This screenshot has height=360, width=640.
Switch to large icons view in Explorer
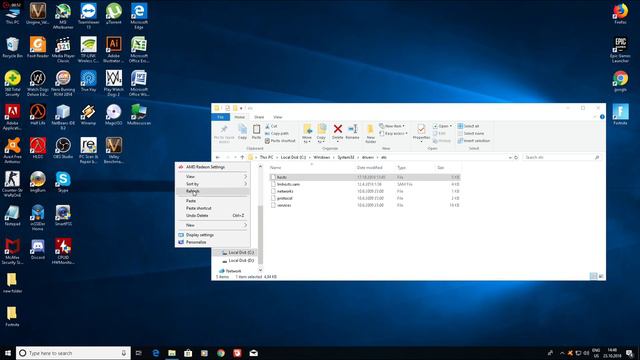click(x=601, y=276)
